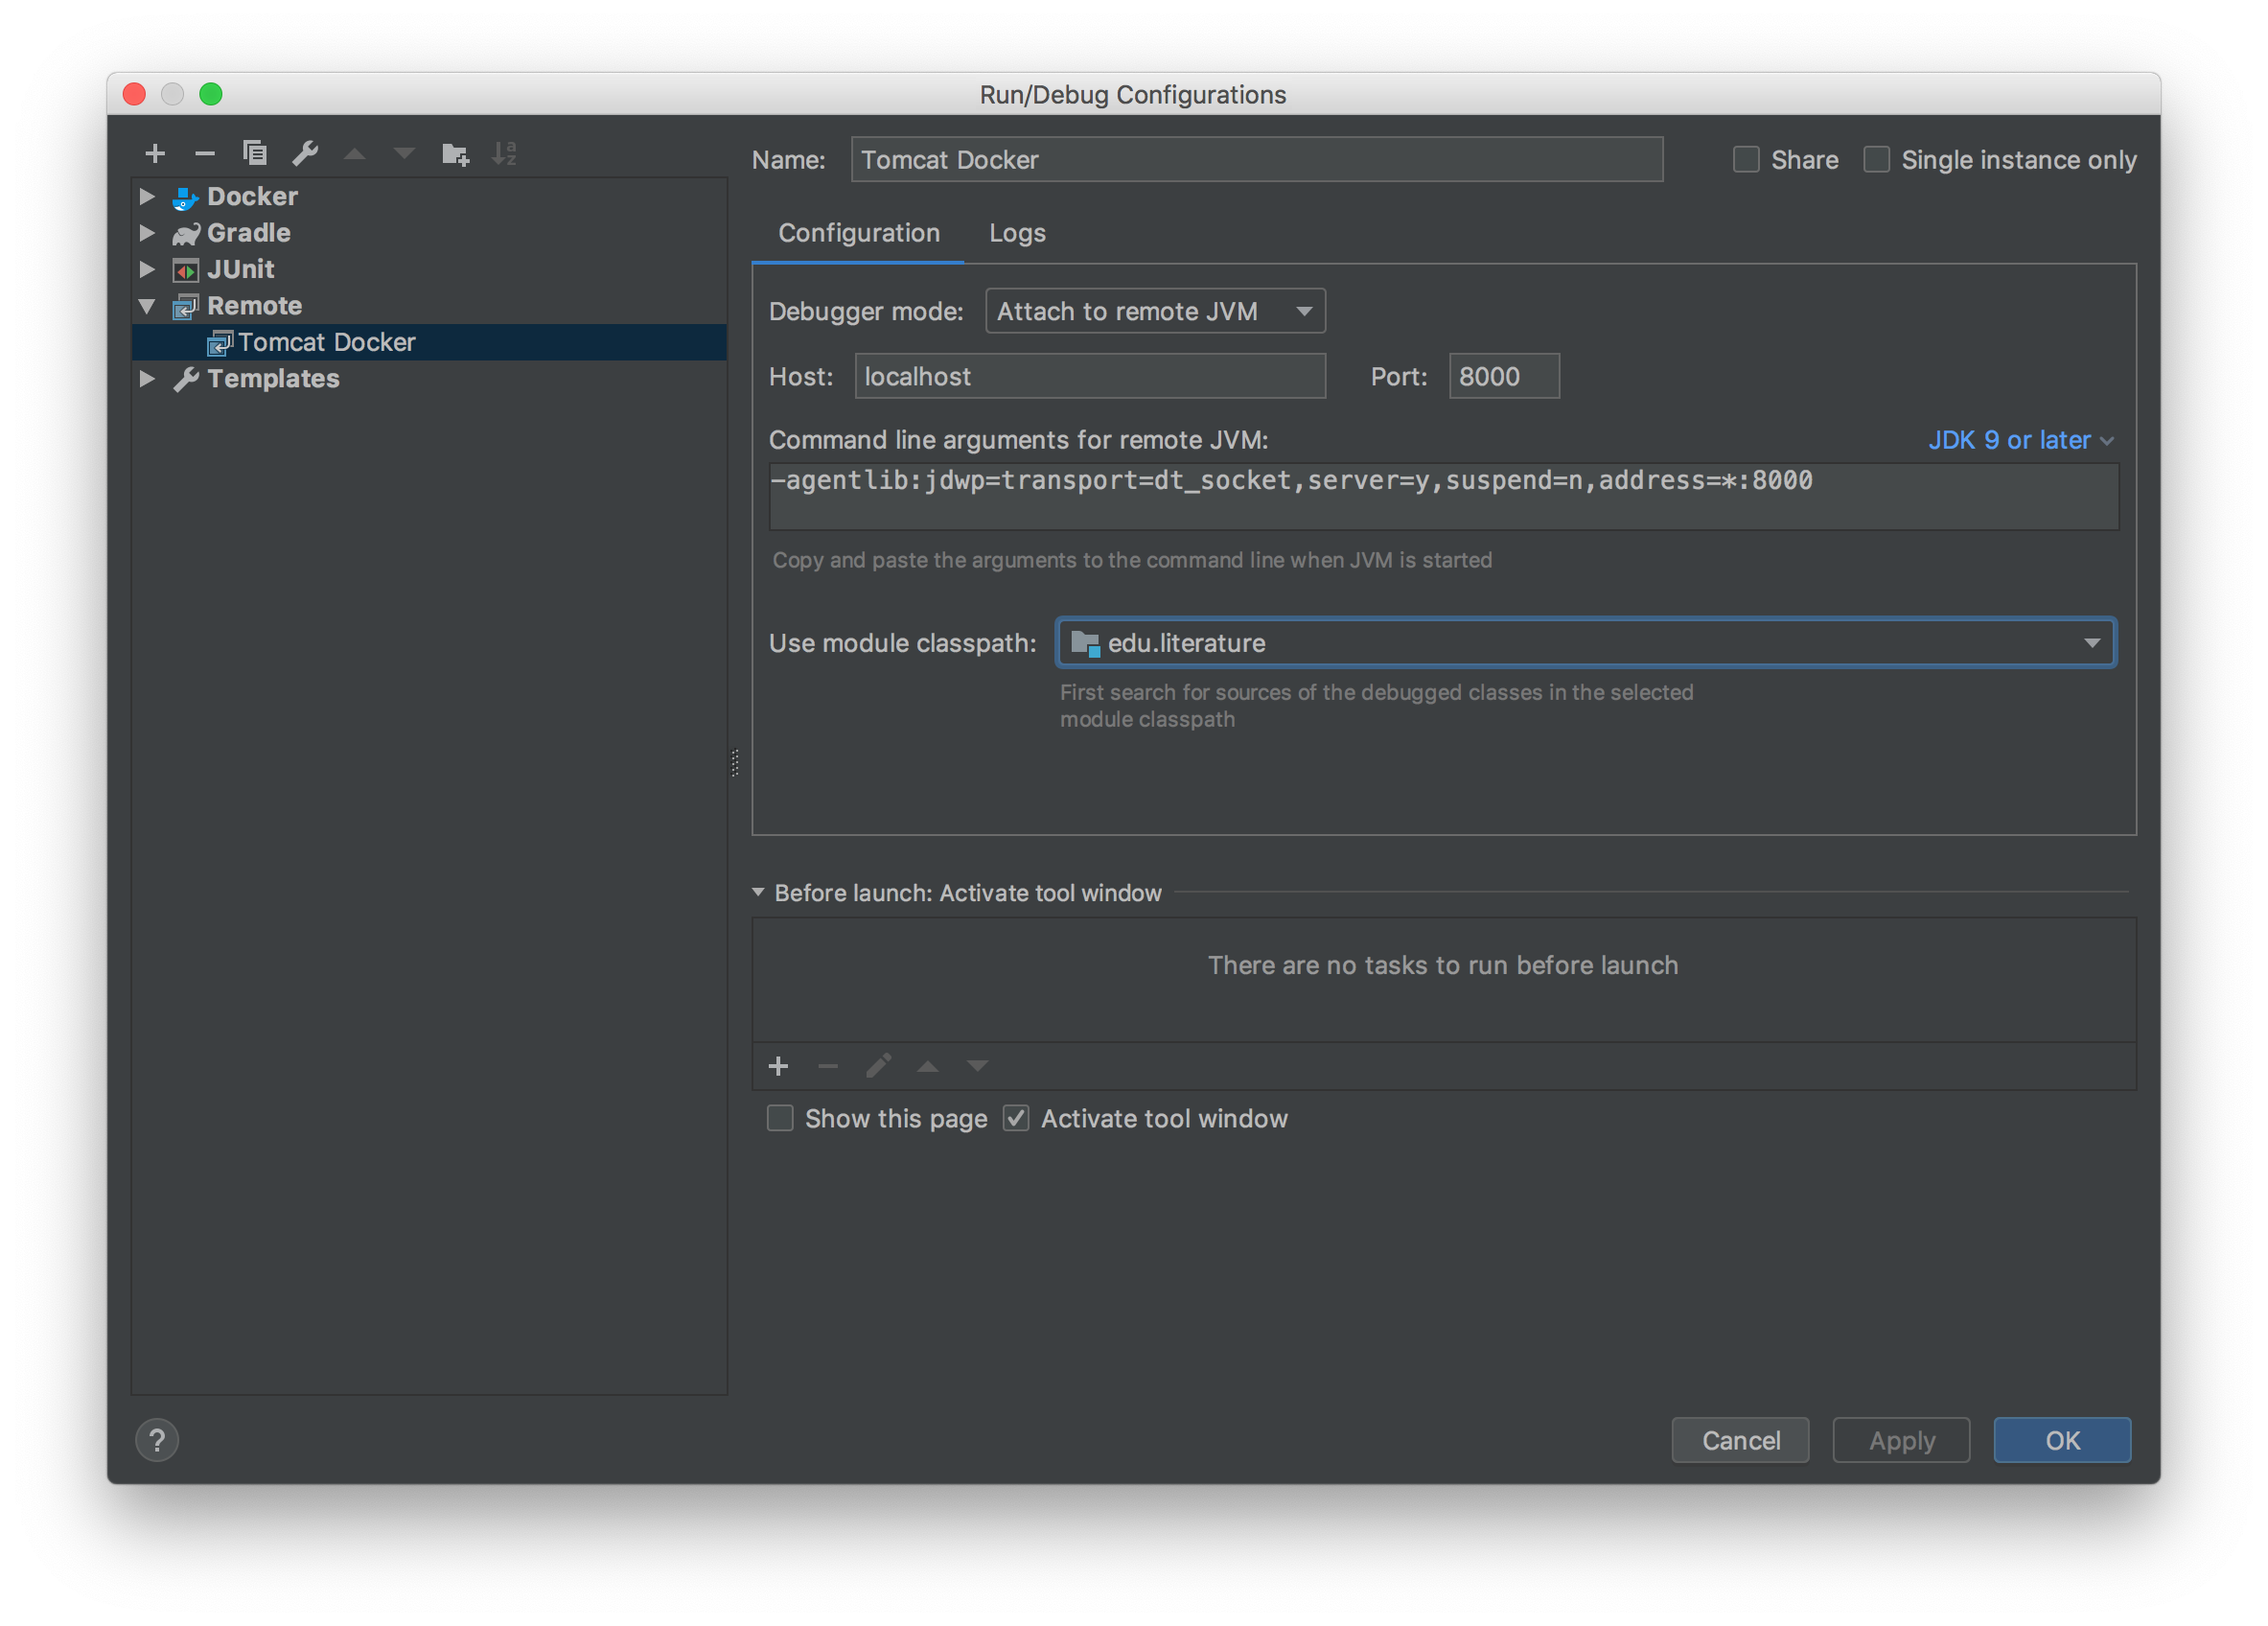Viewport: 2268px width, 1626px height.
Task: Click the help question mark button
Action: click(157, 1440)
